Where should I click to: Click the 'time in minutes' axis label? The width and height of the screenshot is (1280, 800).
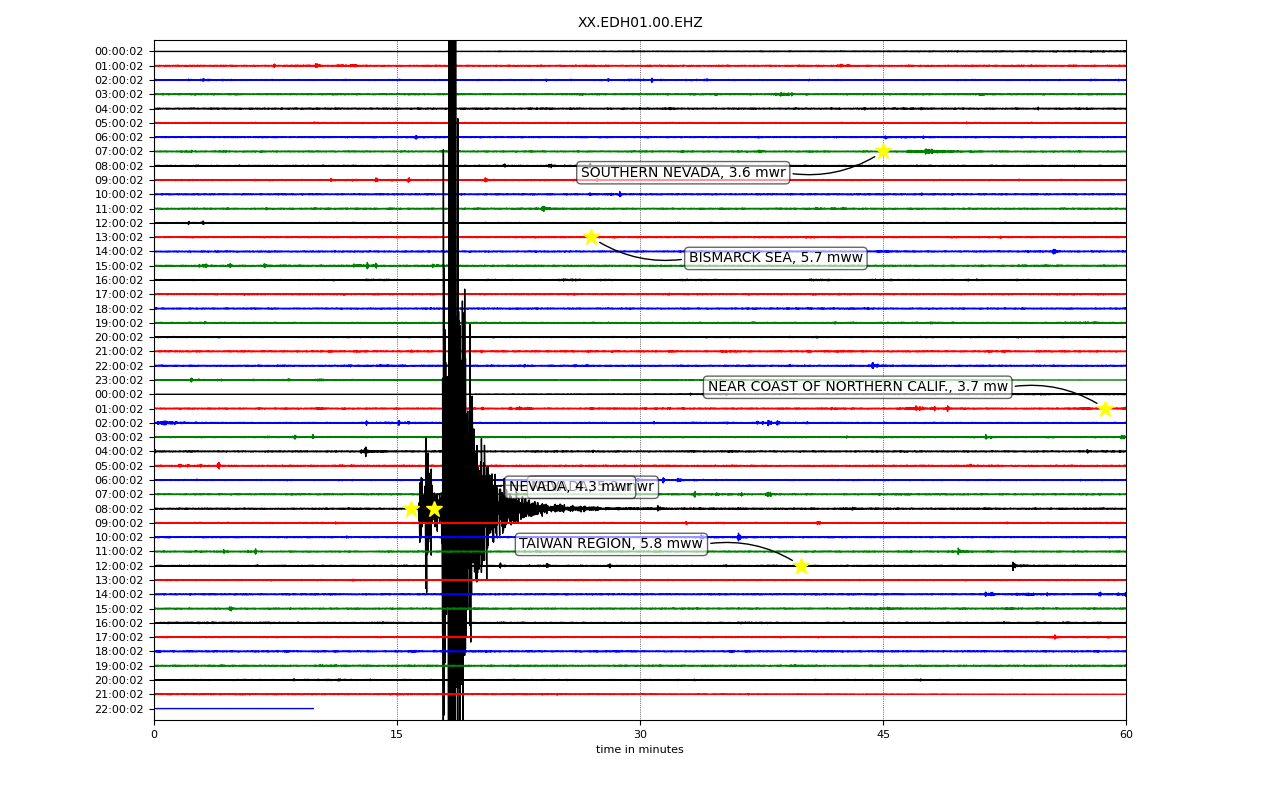click(640, 750)
